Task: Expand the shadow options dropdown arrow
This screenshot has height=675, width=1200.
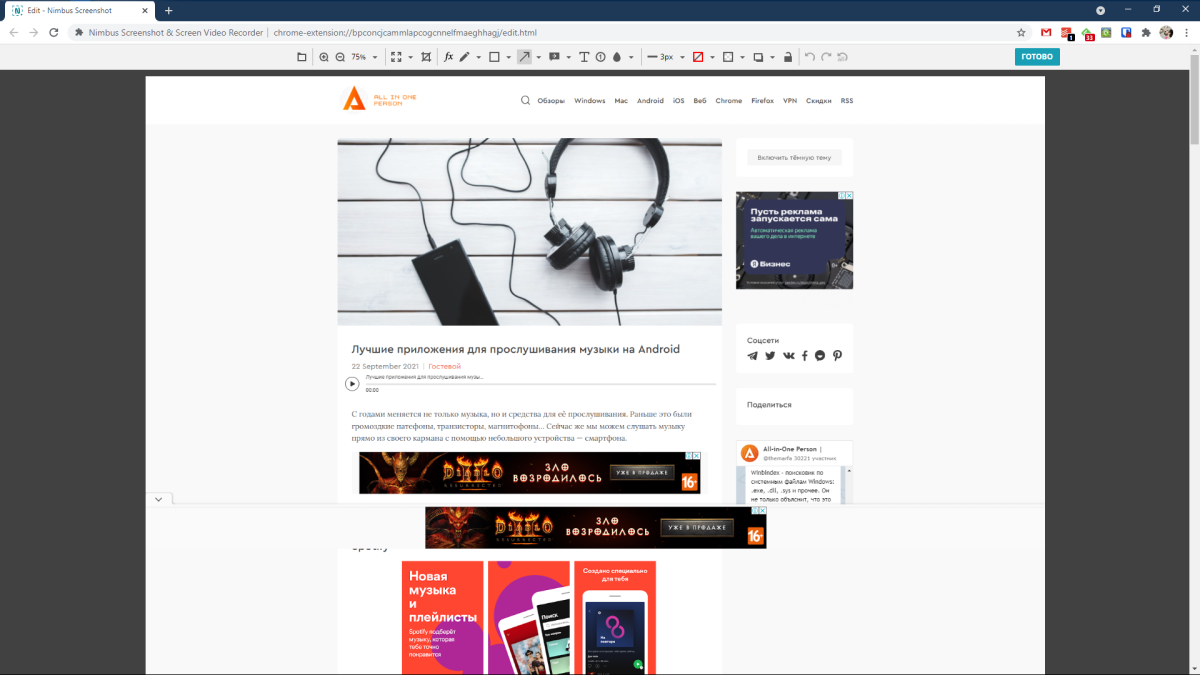Action: (773, 57)
